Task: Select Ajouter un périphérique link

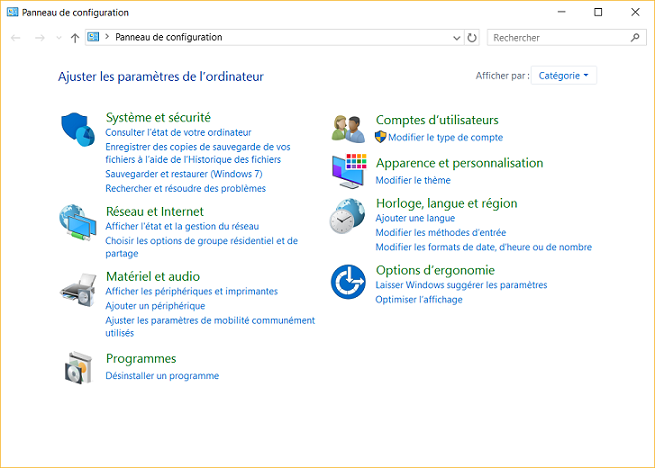Action: [x=155, y=306]
